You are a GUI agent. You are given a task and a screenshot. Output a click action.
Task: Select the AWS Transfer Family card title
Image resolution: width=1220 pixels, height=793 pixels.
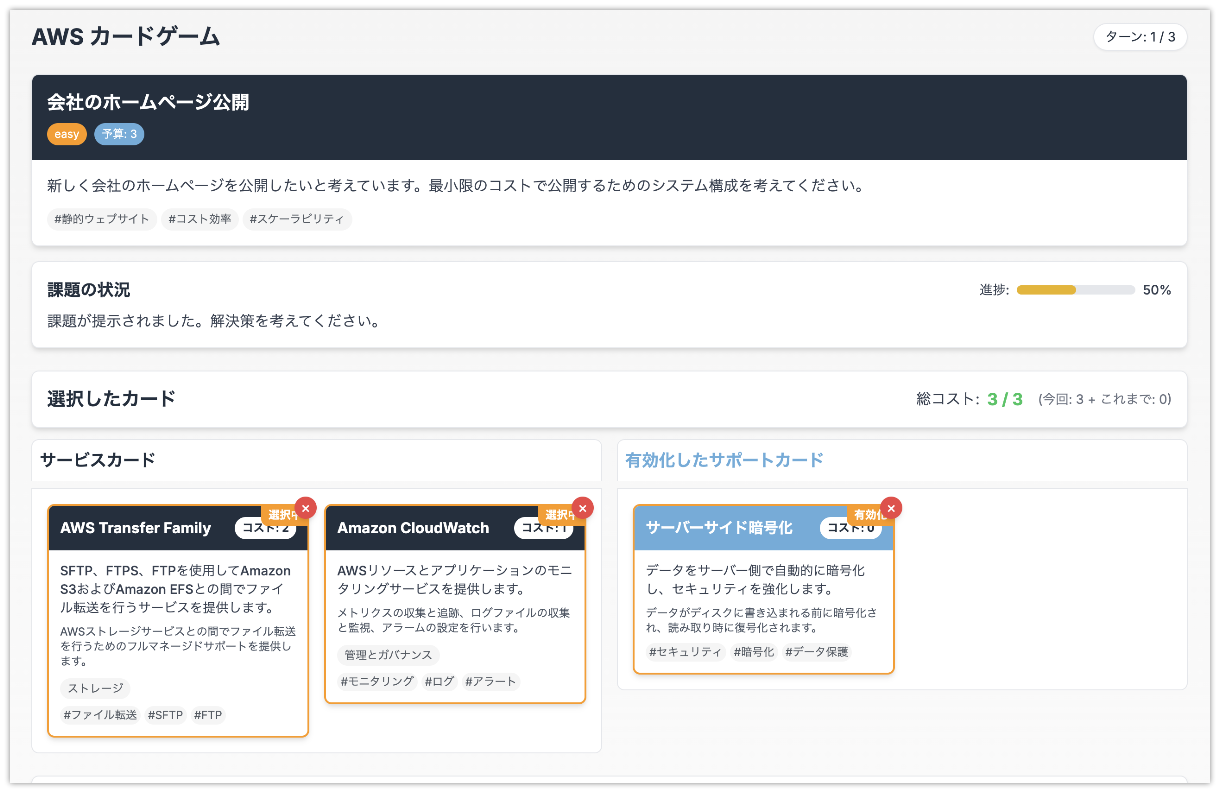(136, 528)
